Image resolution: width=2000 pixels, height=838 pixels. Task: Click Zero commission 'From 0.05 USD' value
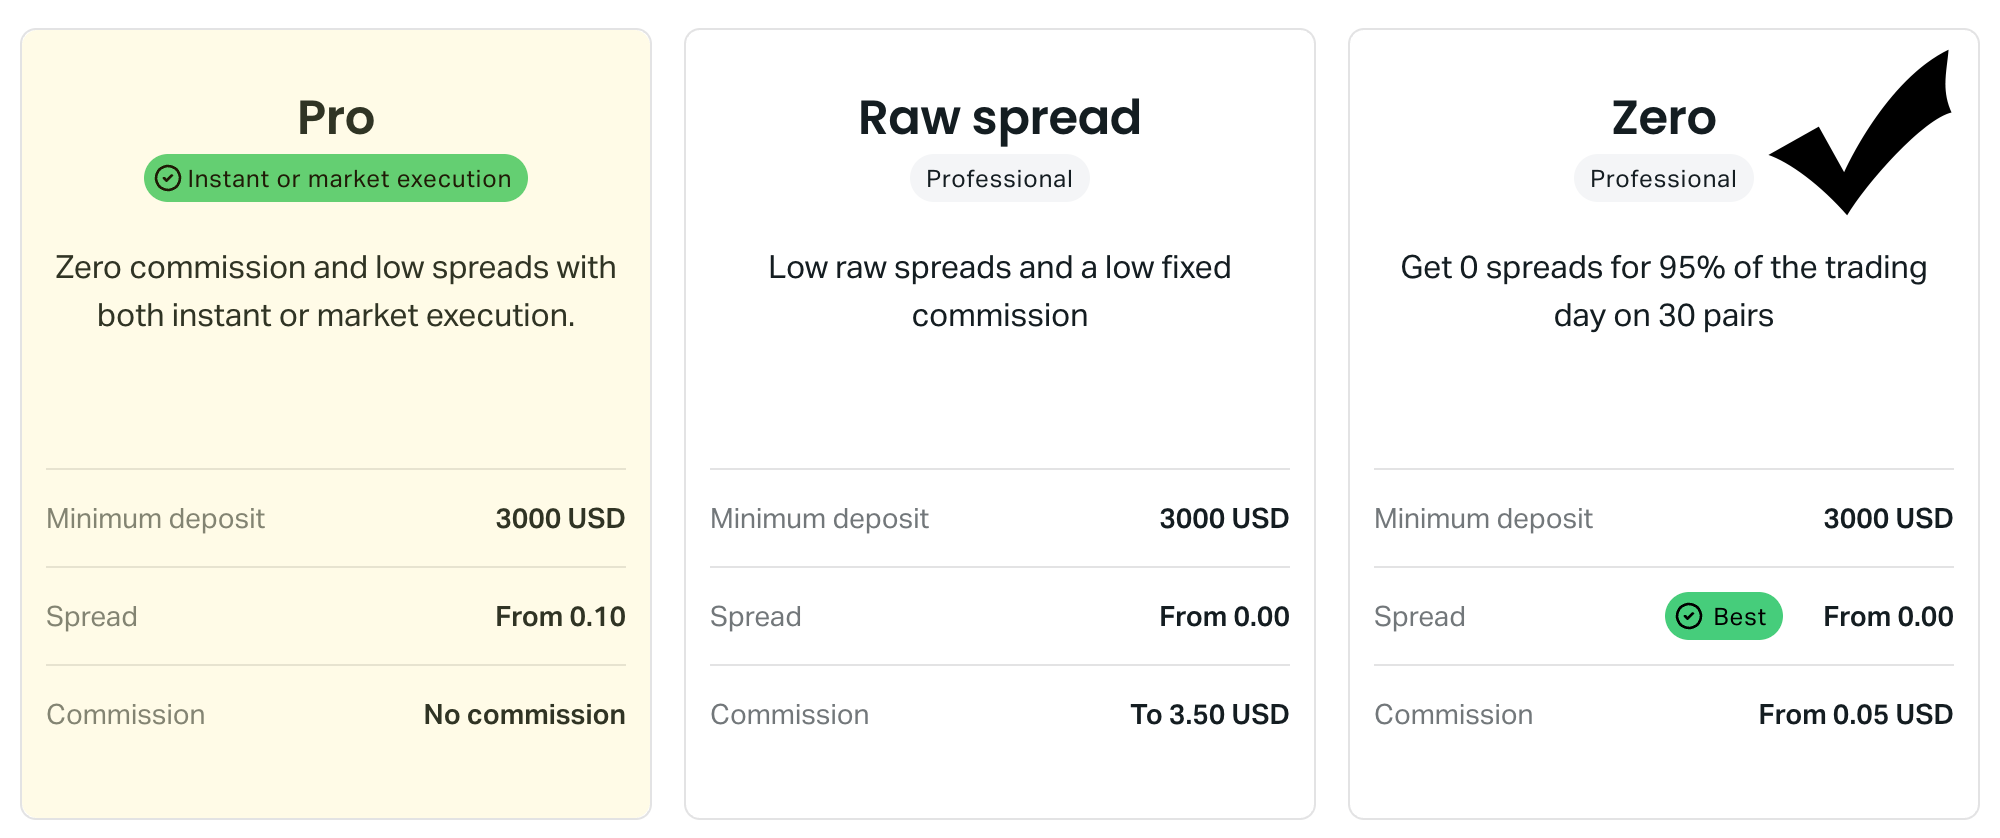1855,714
